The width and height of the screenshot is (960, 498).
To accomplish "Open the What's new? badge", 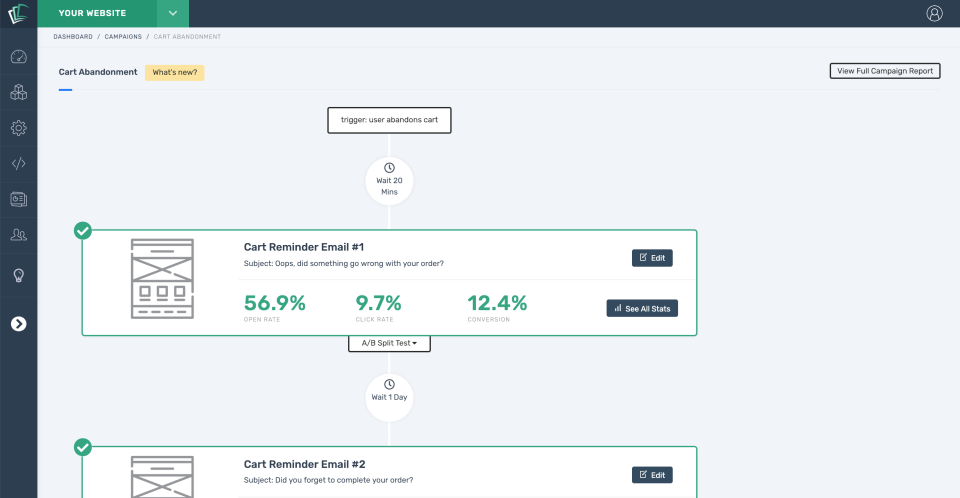I will tap(174, 72).
